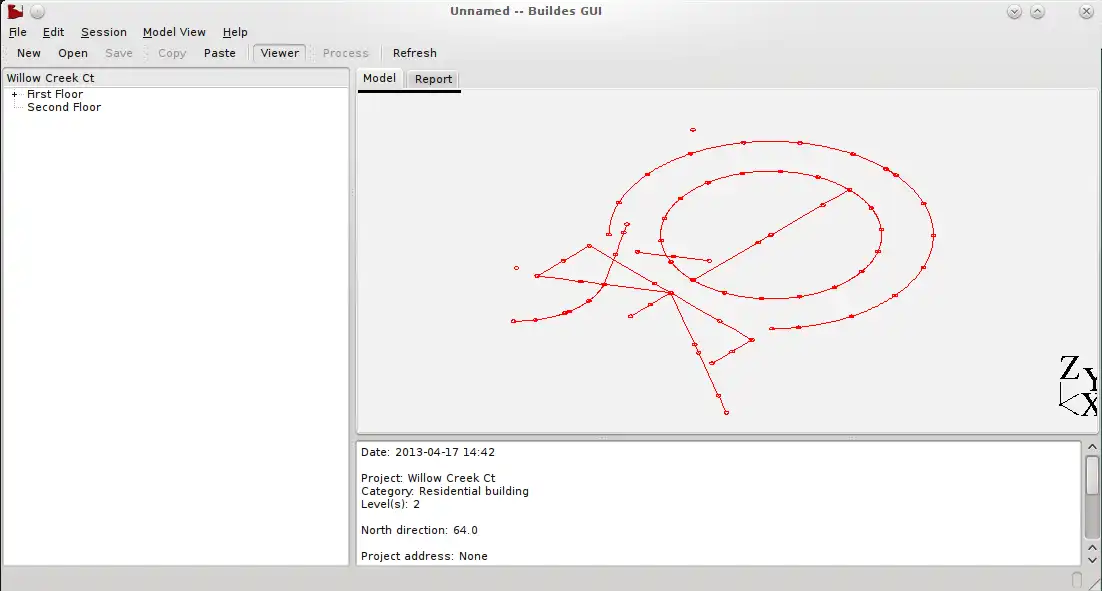Click the isolated node above the outer arc
The height and width of the screenshot is (591, 1102).
tap(693, 130)
